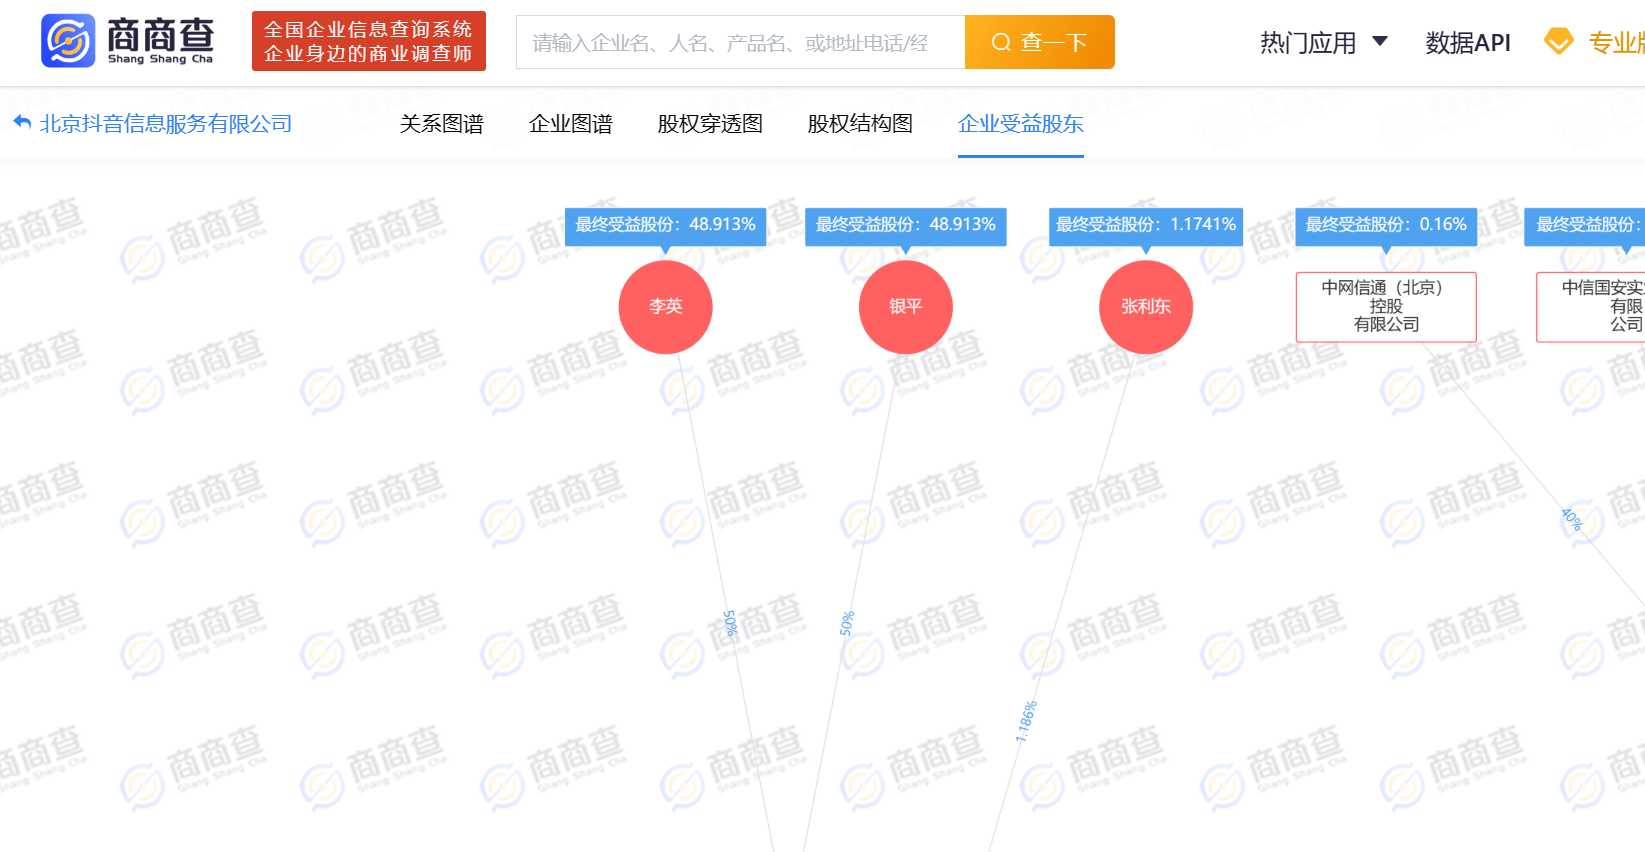
Task: Open the 股权结构图 tab
Action: click(x=860, y=124)
